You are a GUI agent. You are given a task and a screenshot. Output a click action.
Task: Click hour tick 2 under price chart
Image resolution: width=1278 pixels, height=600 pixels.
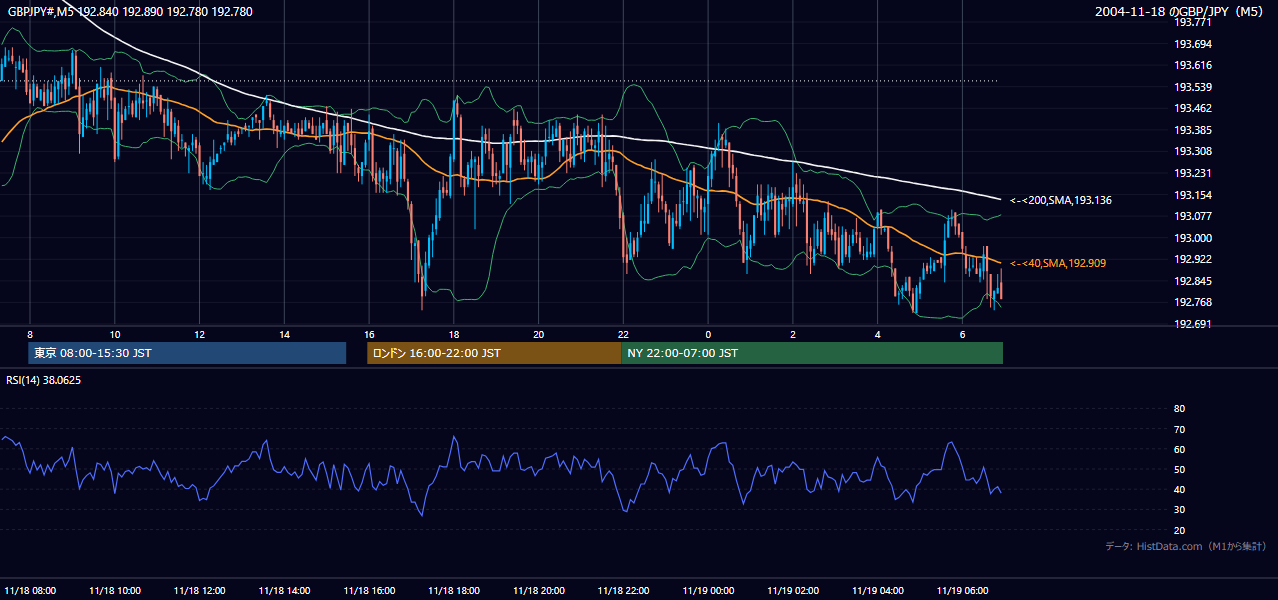[x=793, y=334]
